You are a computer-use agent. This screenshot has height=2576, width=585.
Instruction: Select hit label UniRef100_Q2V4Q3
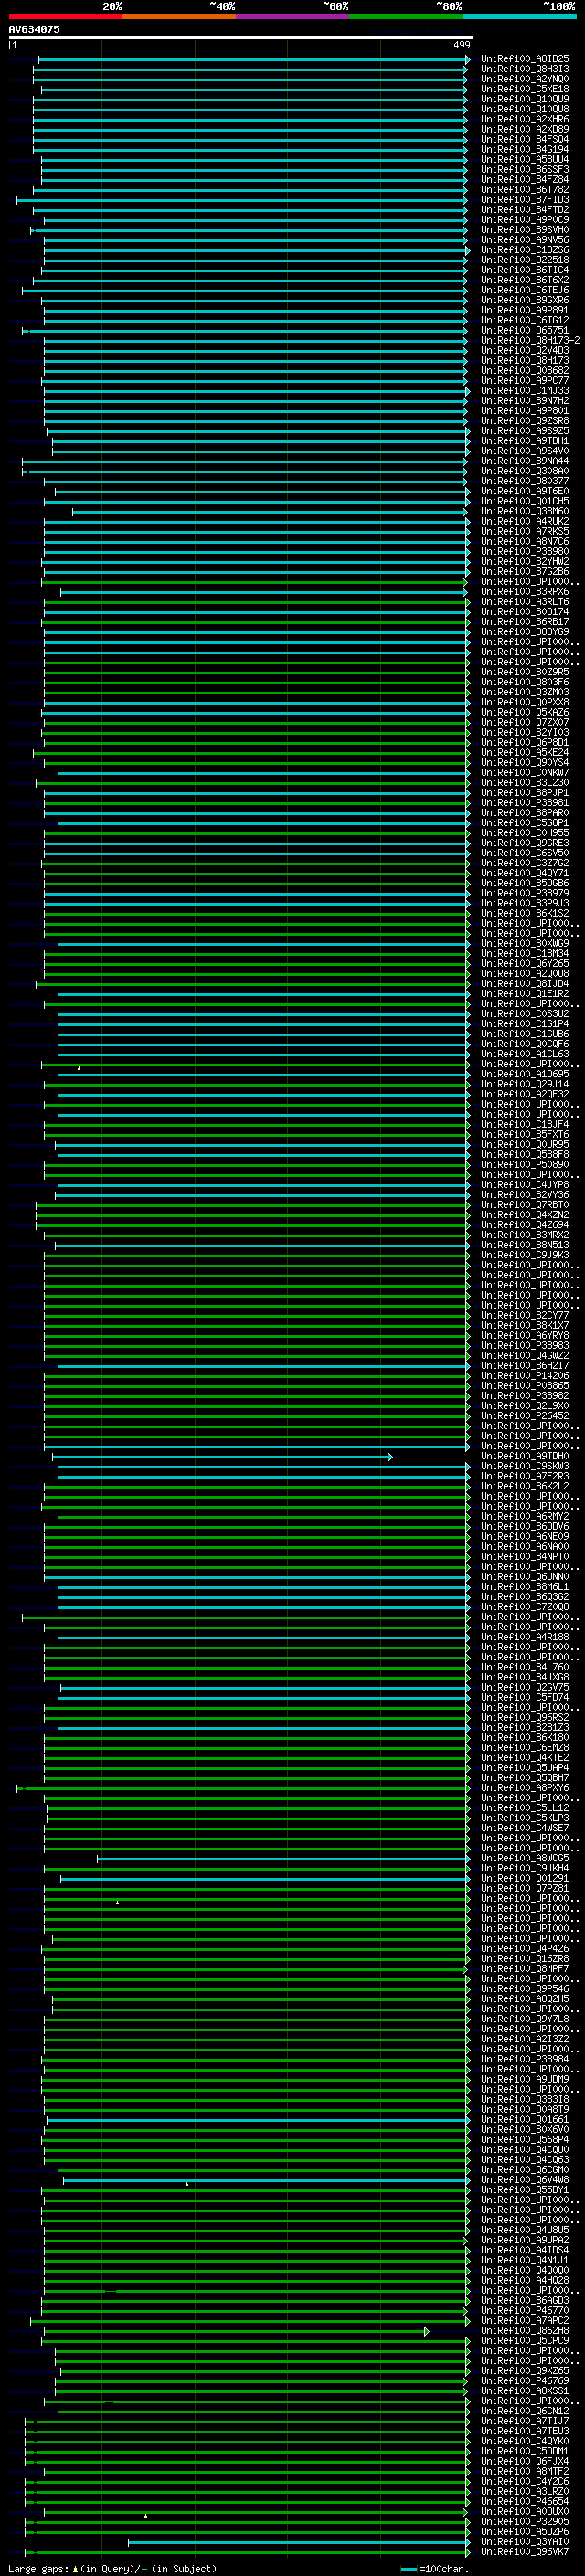tap(525, 350)
